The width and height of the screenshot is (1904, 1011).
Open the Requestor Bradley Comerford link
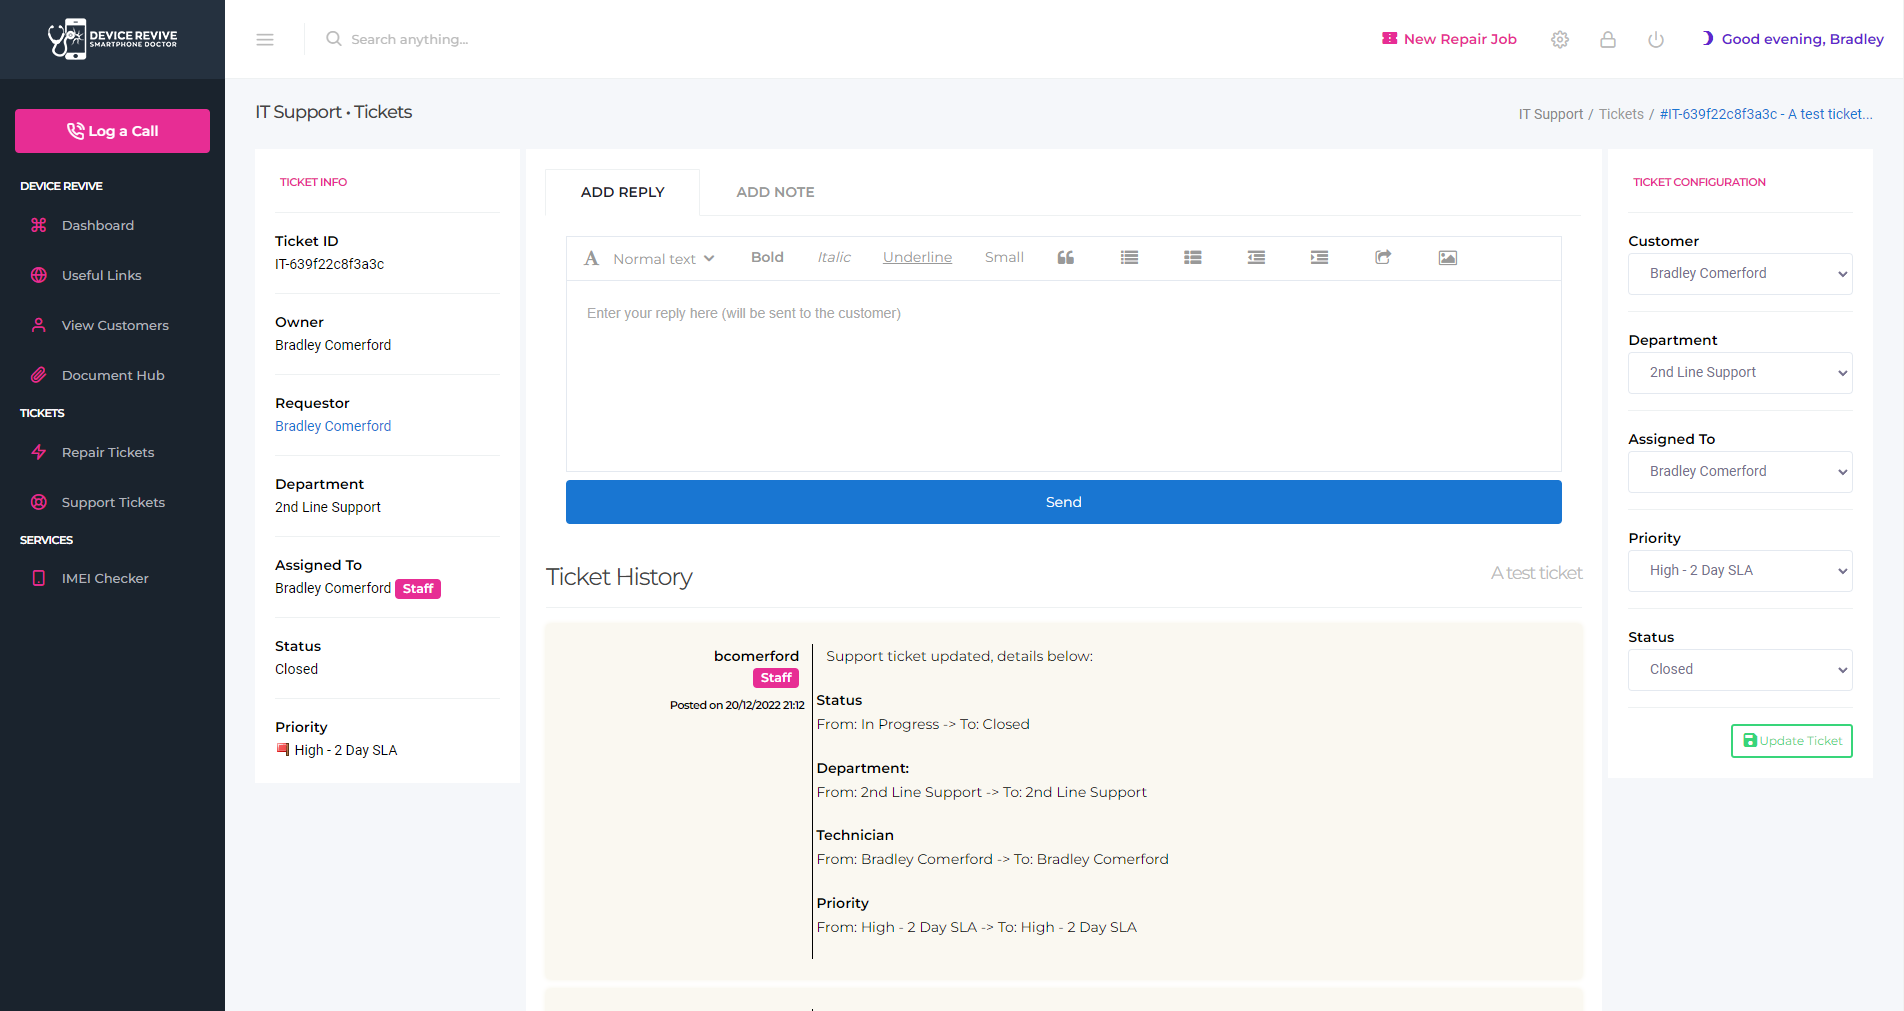pos(333,426)
